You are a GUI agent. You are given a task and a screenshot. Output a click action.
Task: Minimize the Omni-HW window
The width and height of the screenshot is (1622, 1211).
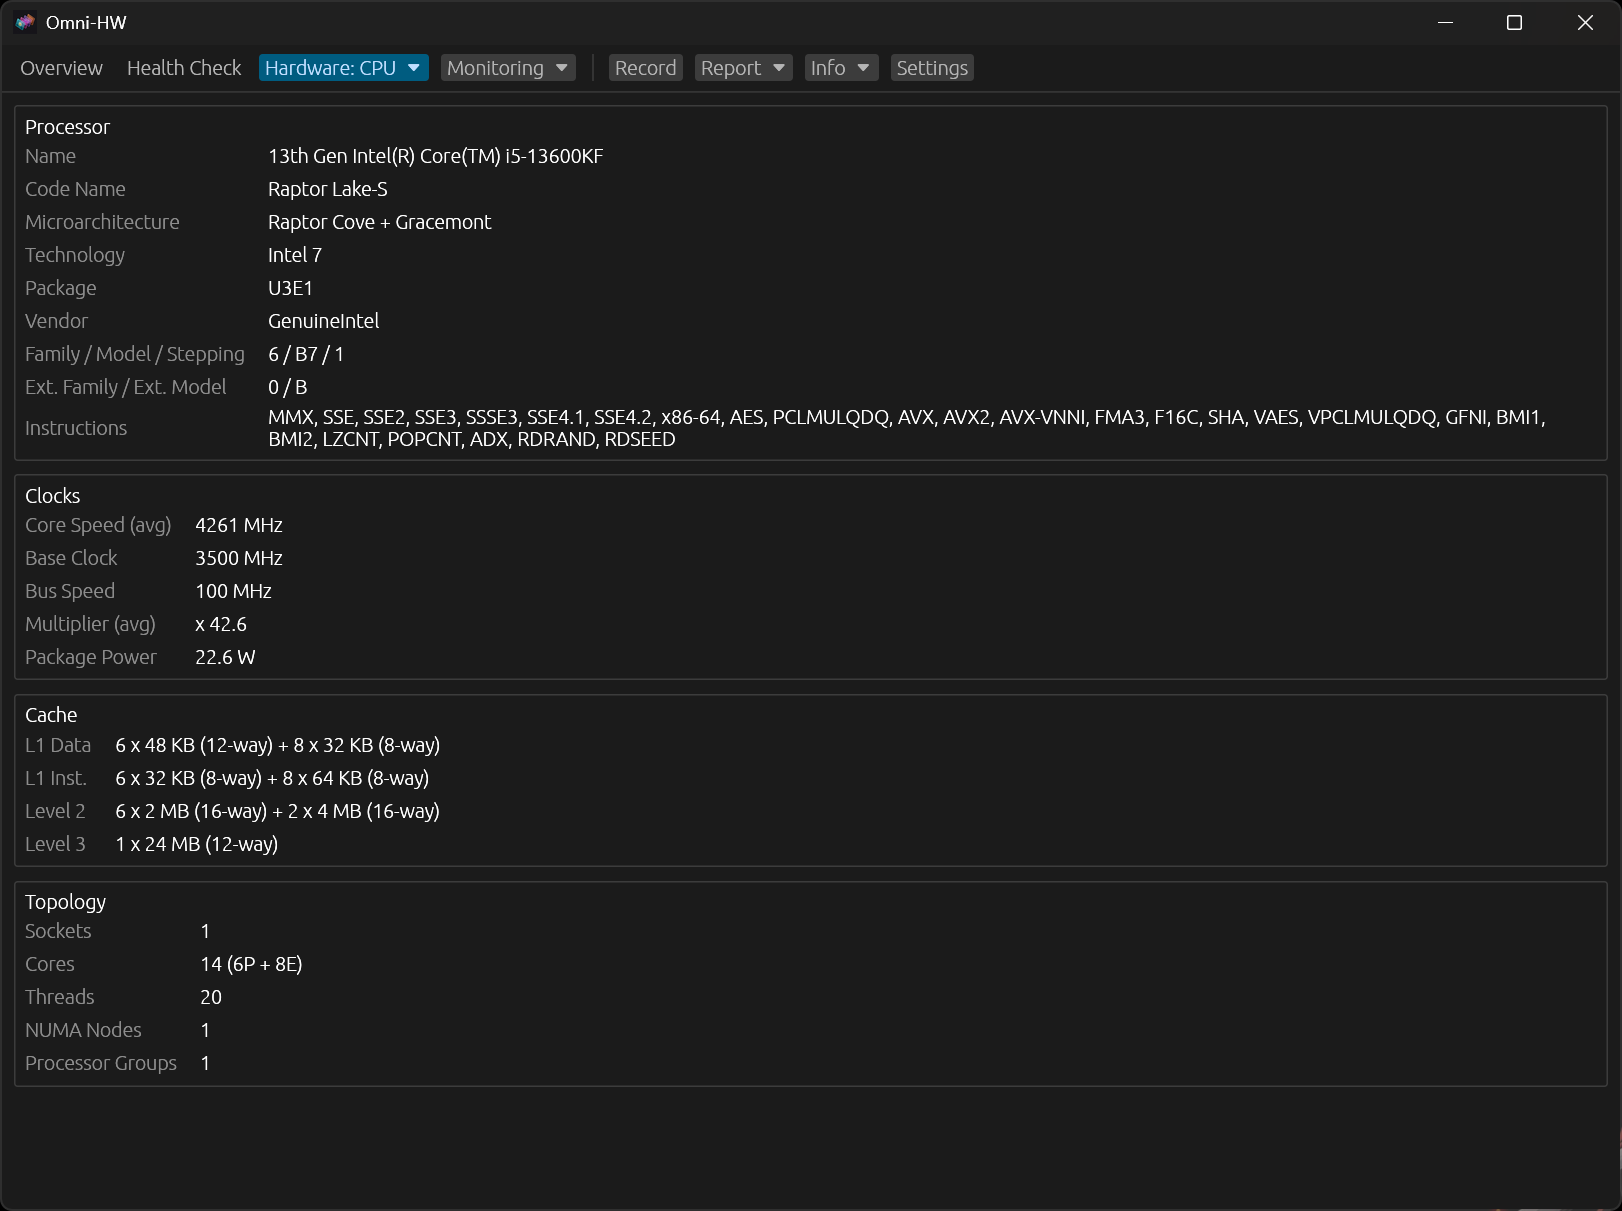point(1445,22)
